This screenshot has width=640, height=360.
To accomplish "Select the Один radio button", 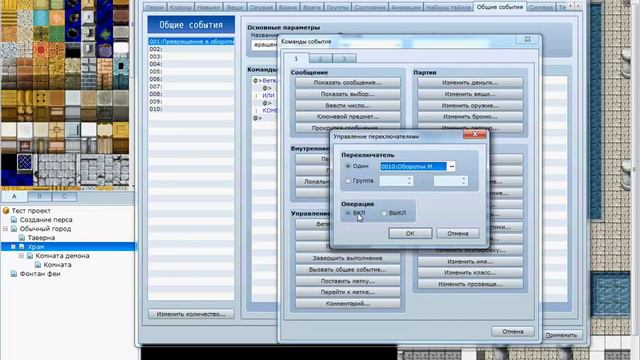I will click(348, 166).
